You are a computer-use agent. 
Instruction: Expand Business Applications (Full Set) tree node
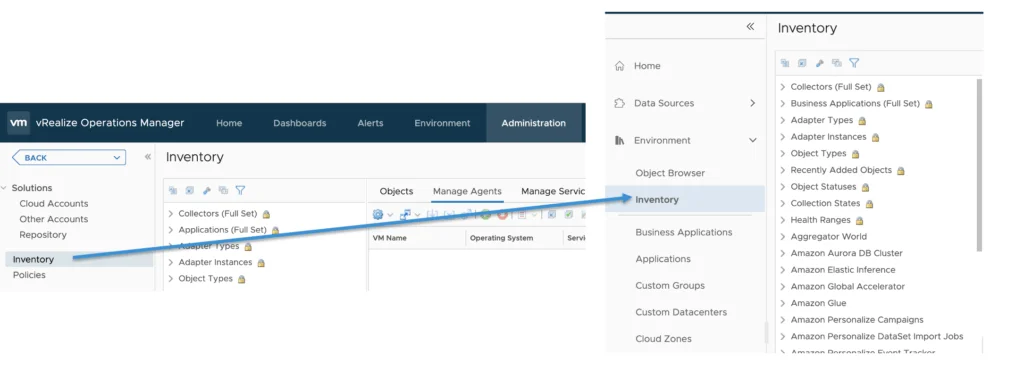tap(783, 104)
